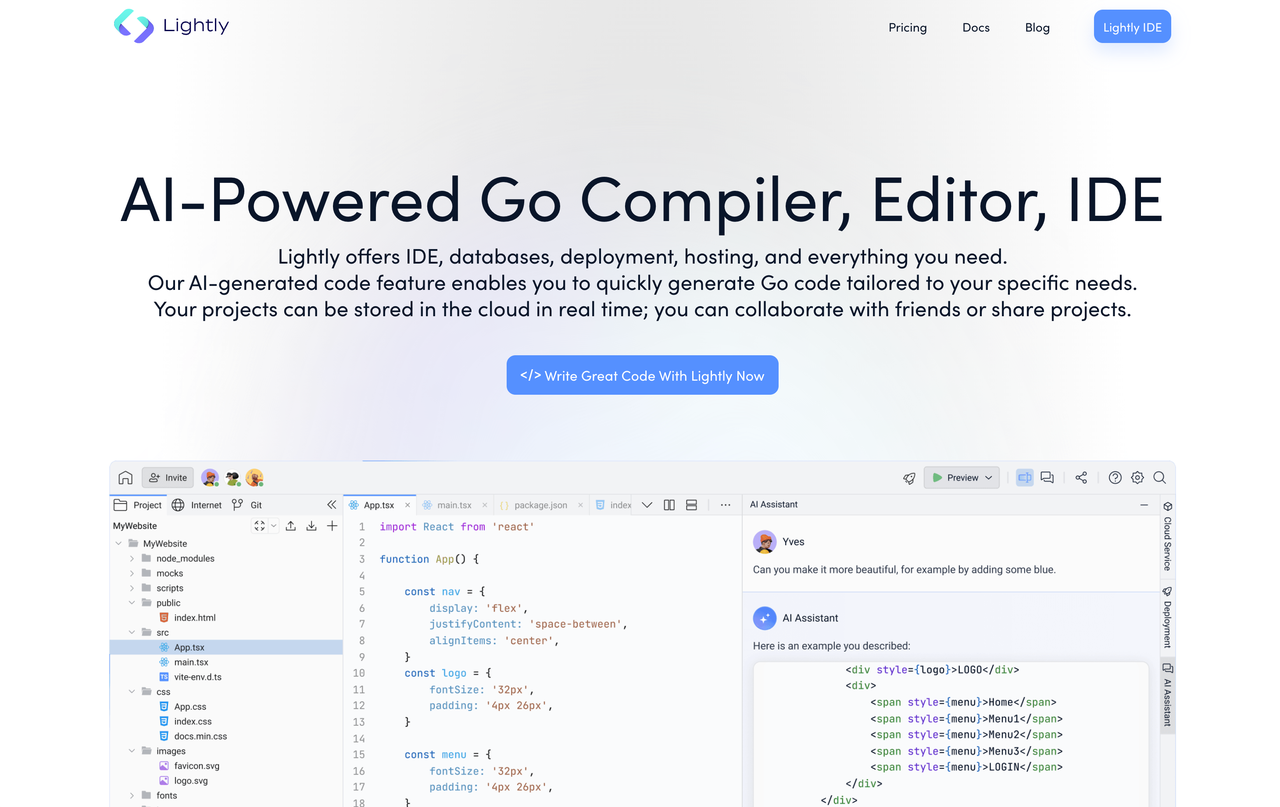Expand the scripts folder
This screenshot has height=807, width=1280.
[x=132, y=588]
